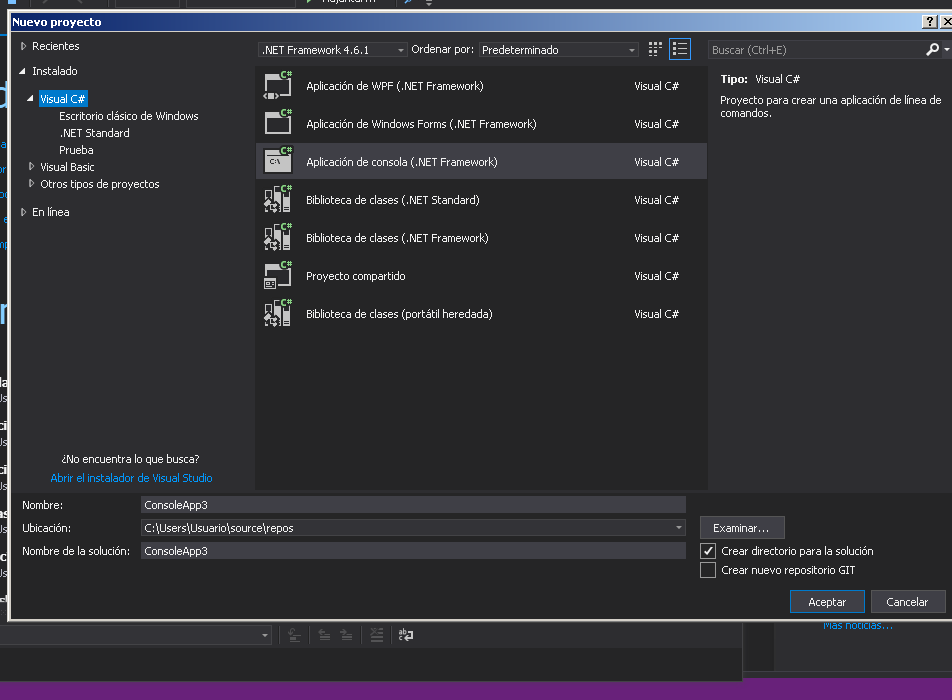Click the Buscar (Ctrl+E) search box
Image resolution: width=952 pixels, height=700 pixels.
click(816, 50)
